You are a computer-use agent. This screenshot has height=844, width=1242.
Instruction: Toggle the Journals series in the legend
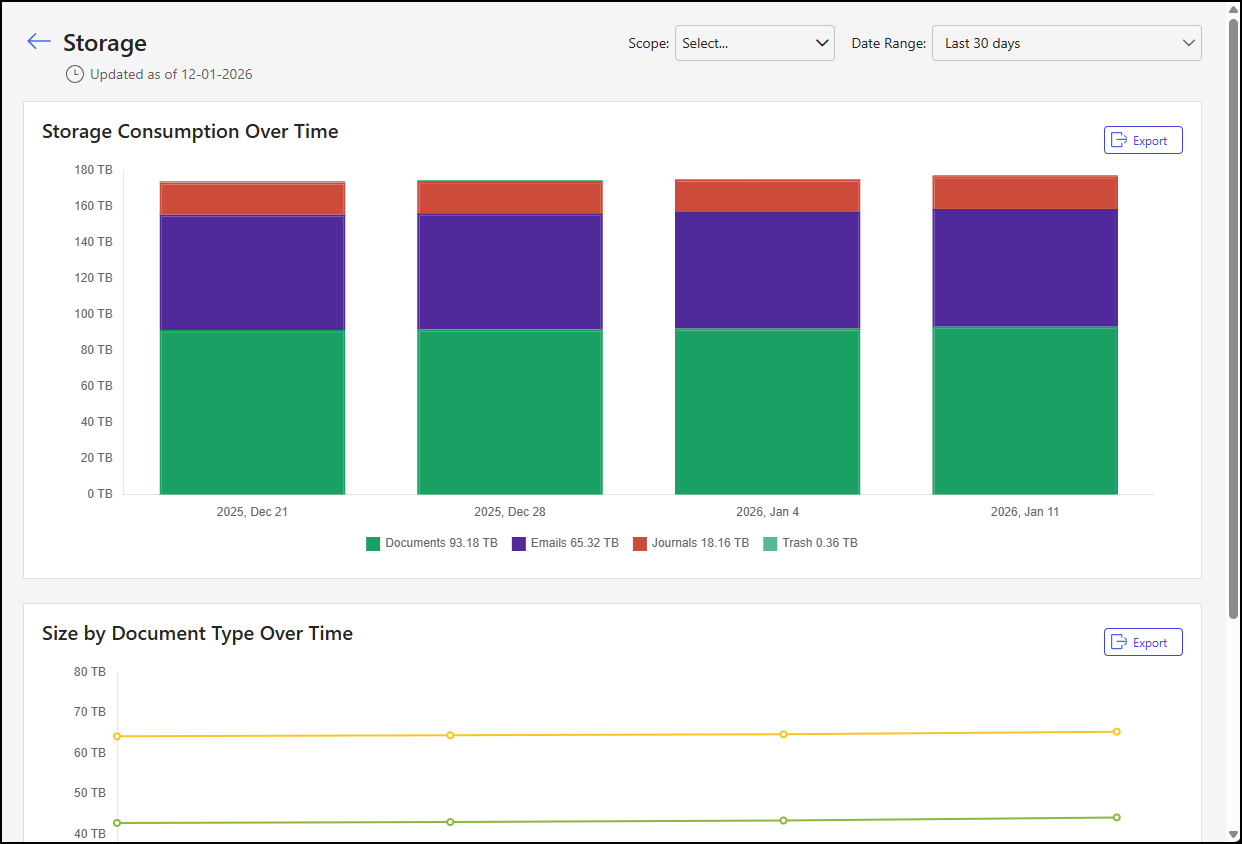pyautogui.click(x=699, y=543)
